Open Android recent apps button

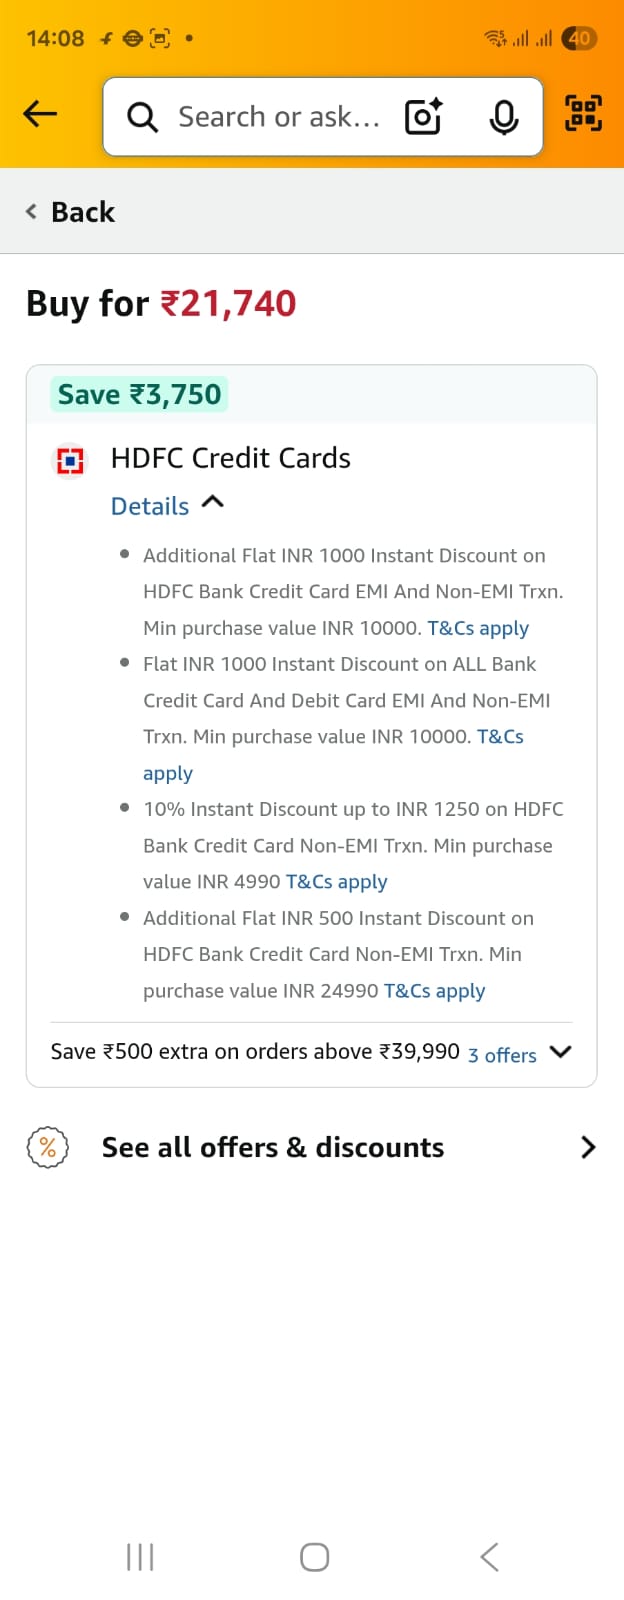140,1556
